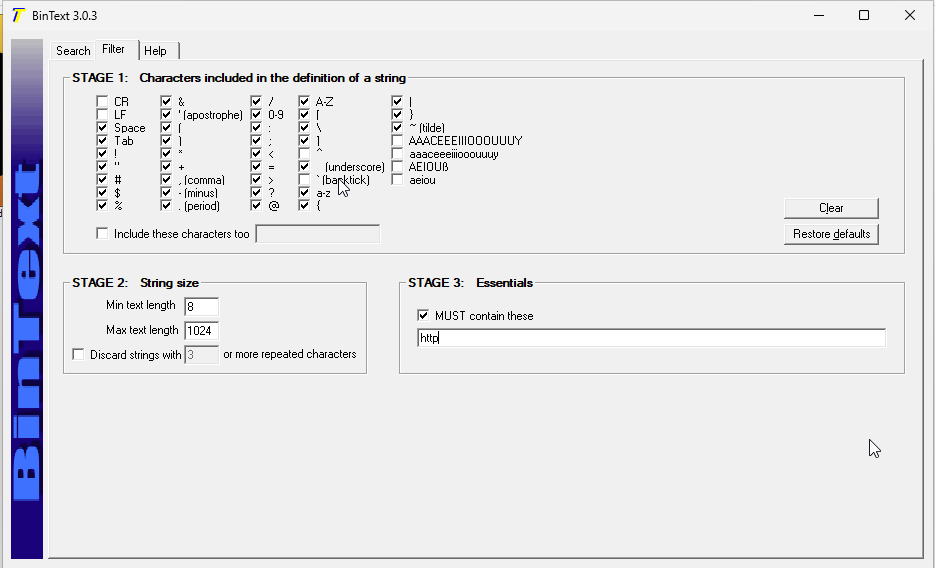The image size is (935, 568).
Task: Toggle the hash (#) character checkbox
Action: 102,179
